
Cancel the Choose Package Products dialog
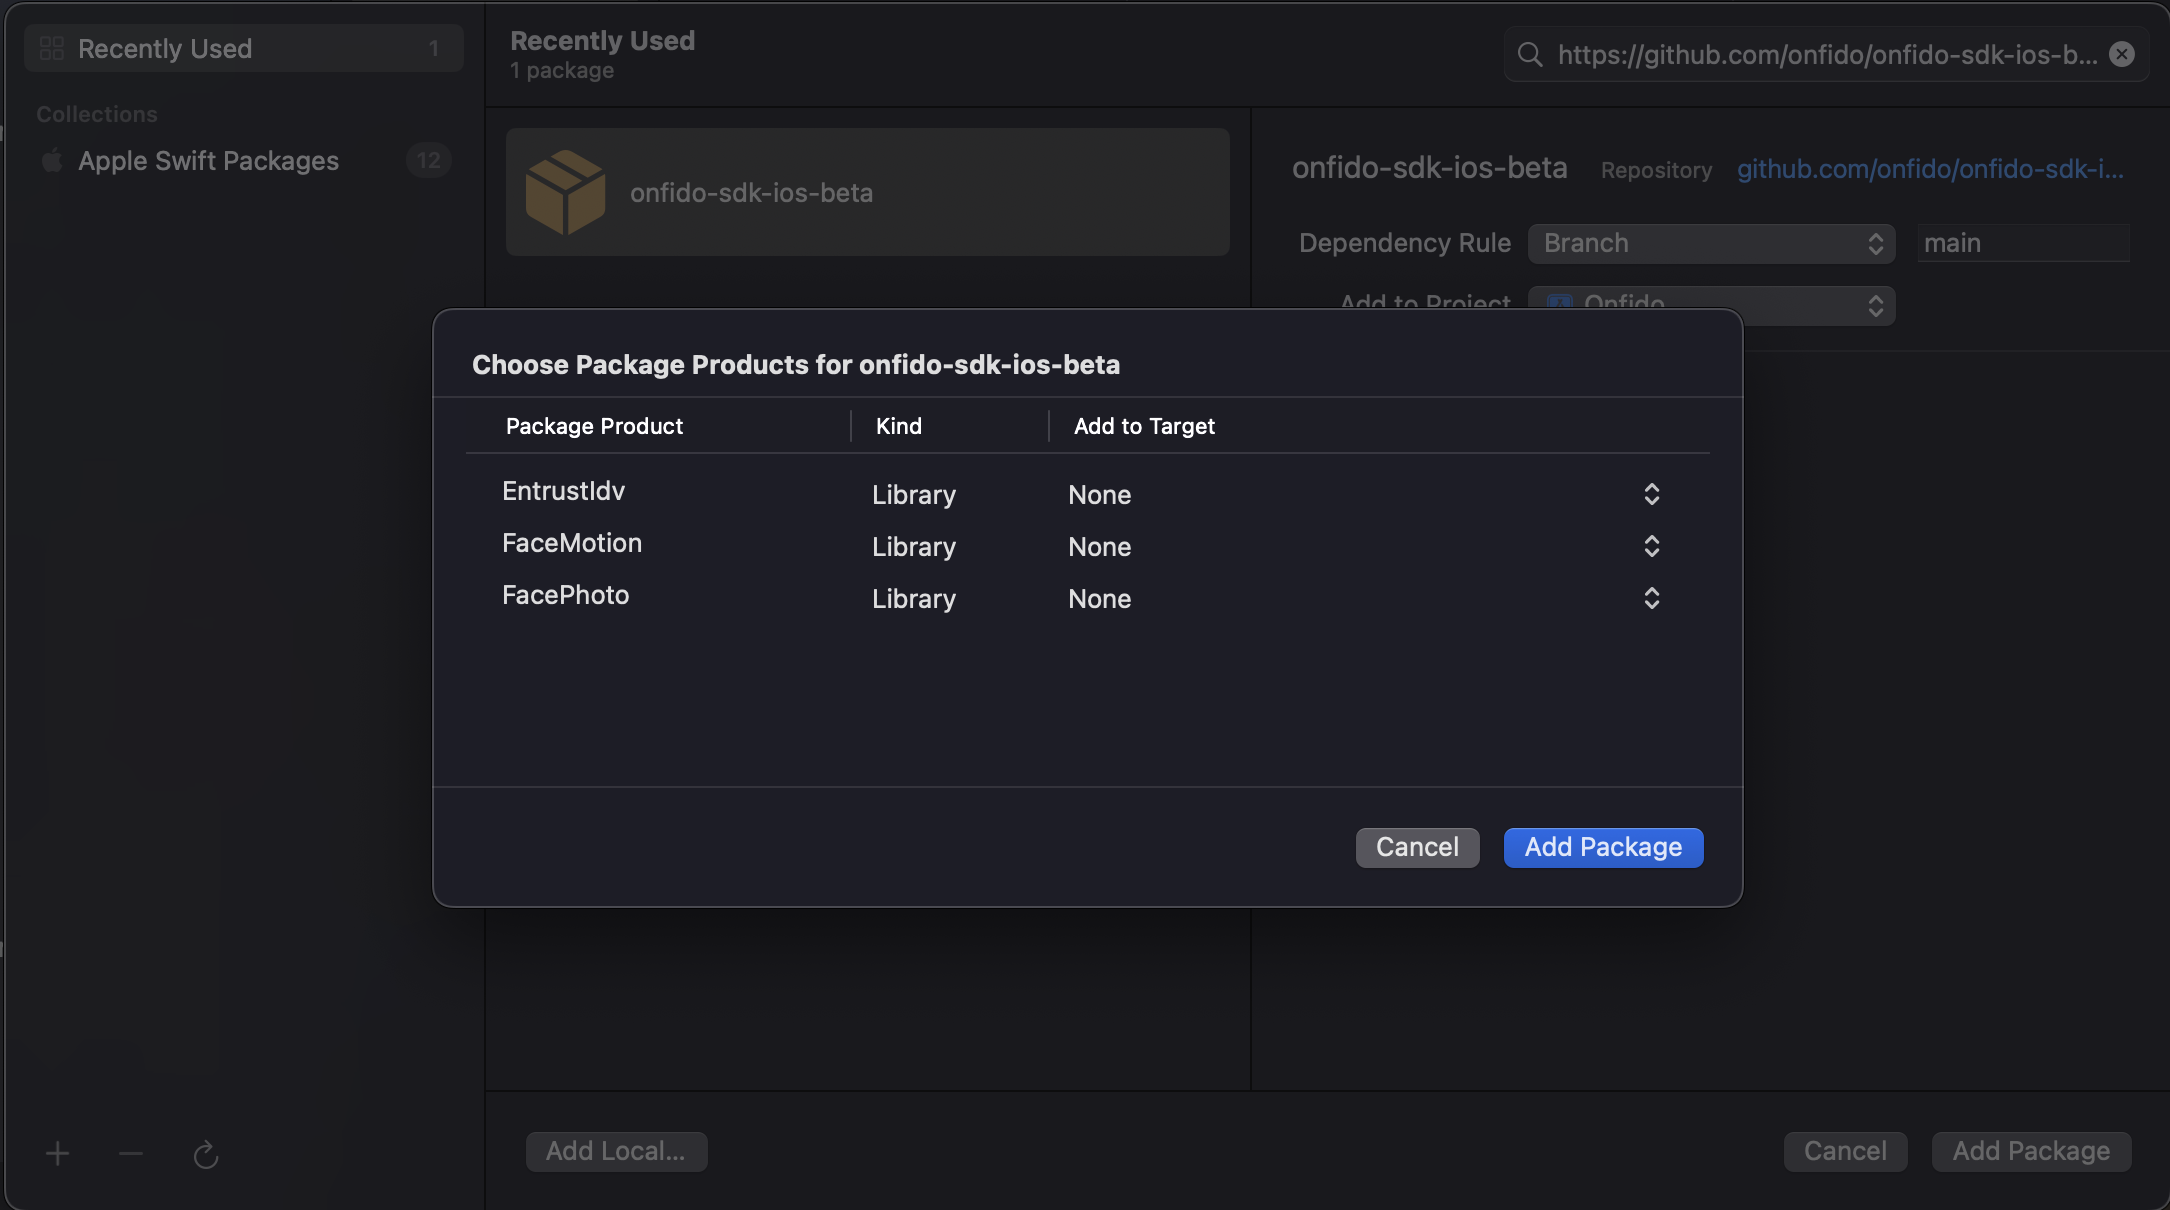coord(1417,847)
